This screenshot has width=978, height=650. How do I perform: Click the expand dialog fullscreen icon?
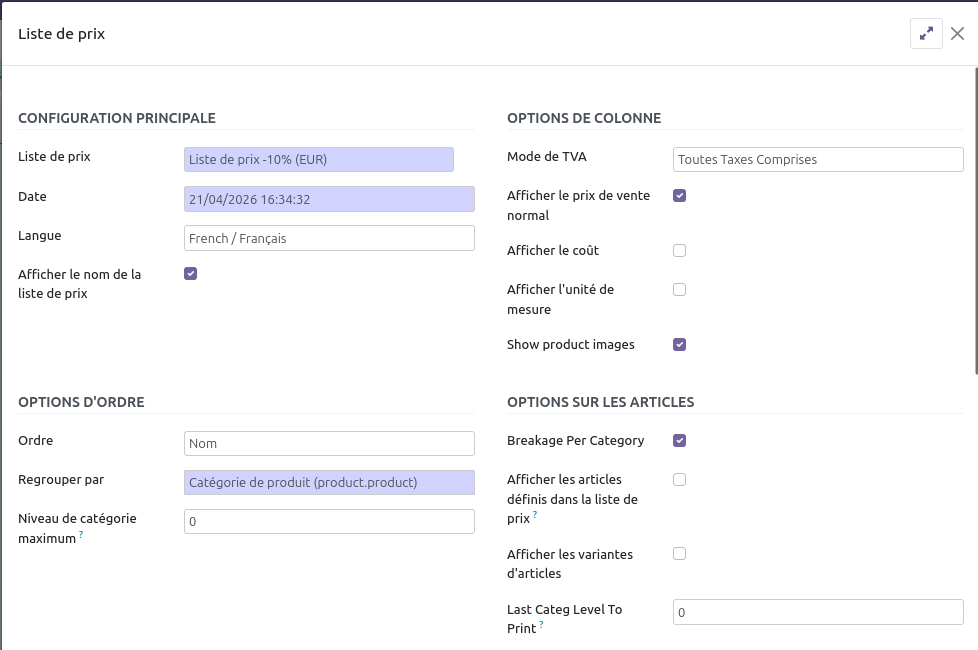926,34
